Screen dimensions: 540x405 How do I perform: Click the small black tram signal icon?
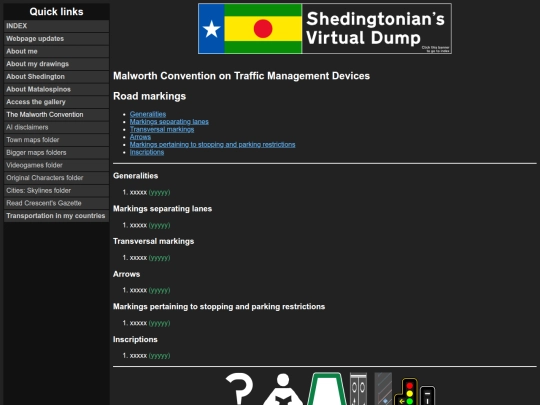[x=427, y=395]
